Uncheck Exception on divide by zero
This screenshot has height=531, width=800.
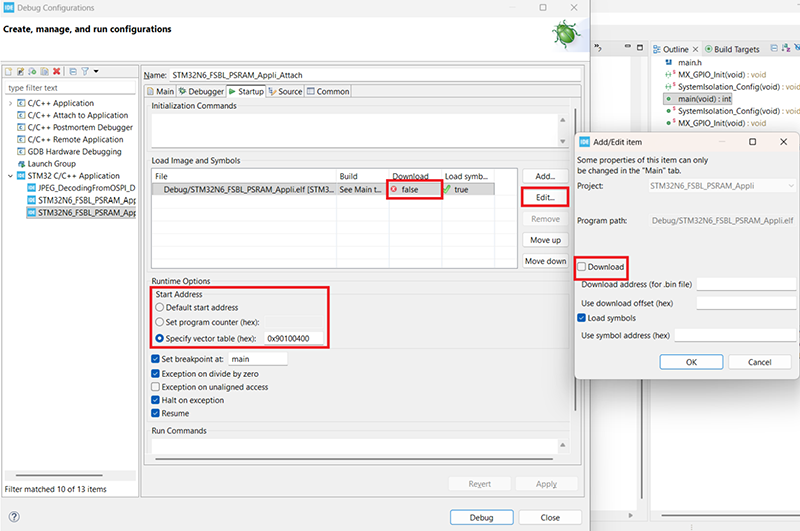[155, 373]
